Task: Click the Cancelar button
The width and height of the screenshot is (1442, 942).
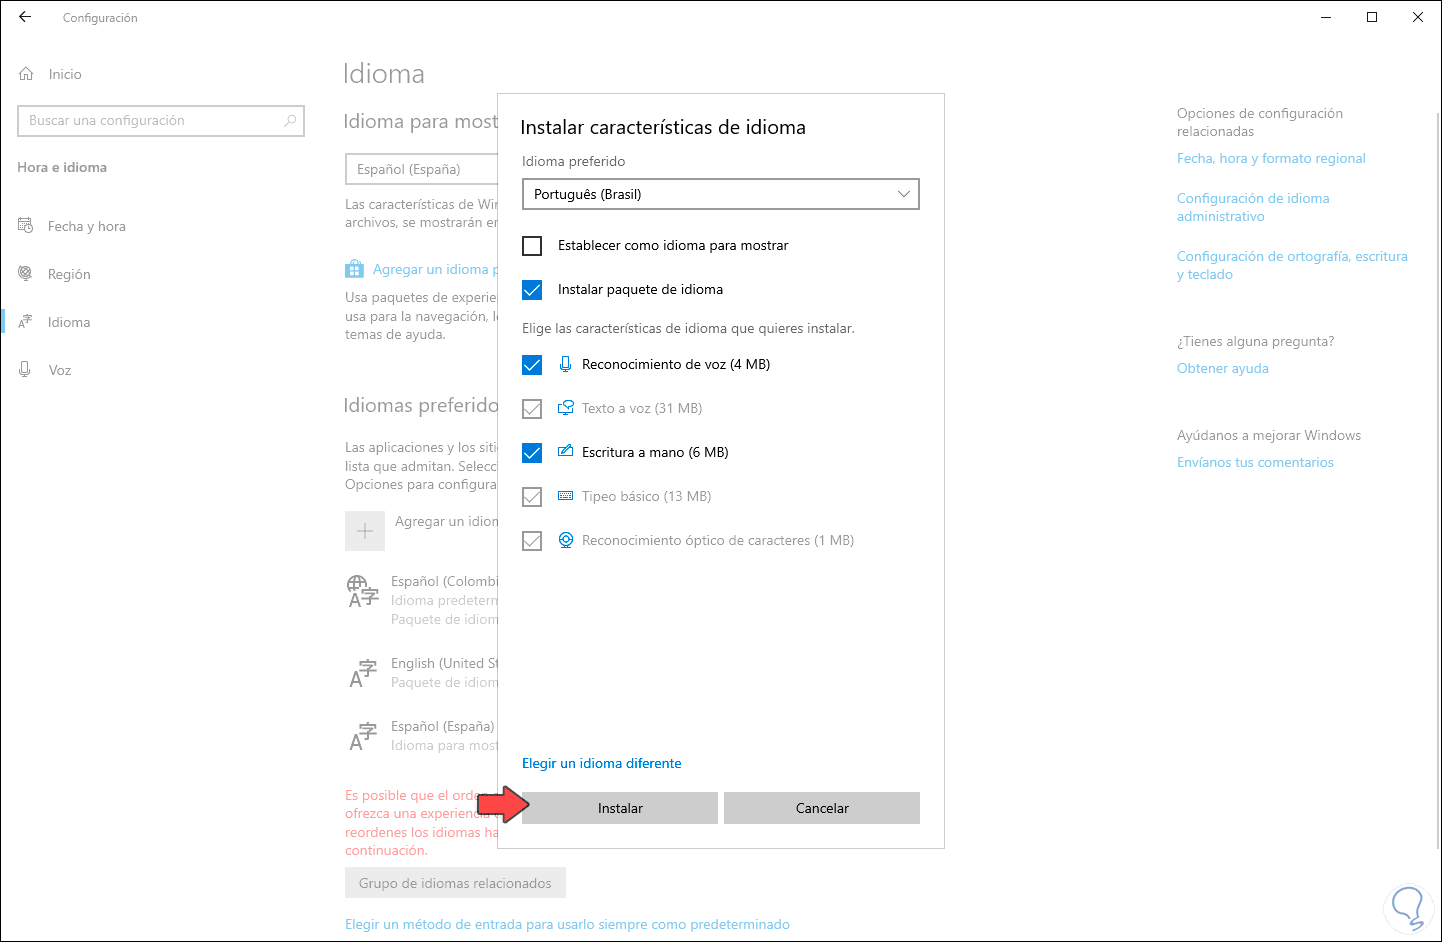Action: pyautogui.click(x=822, y=808)
